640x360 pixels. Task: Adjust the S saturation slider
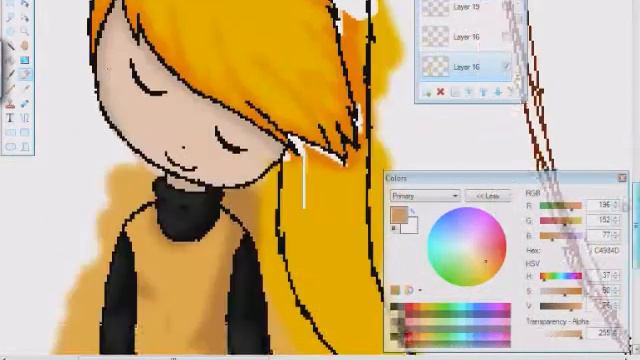[x=561, y=291]
